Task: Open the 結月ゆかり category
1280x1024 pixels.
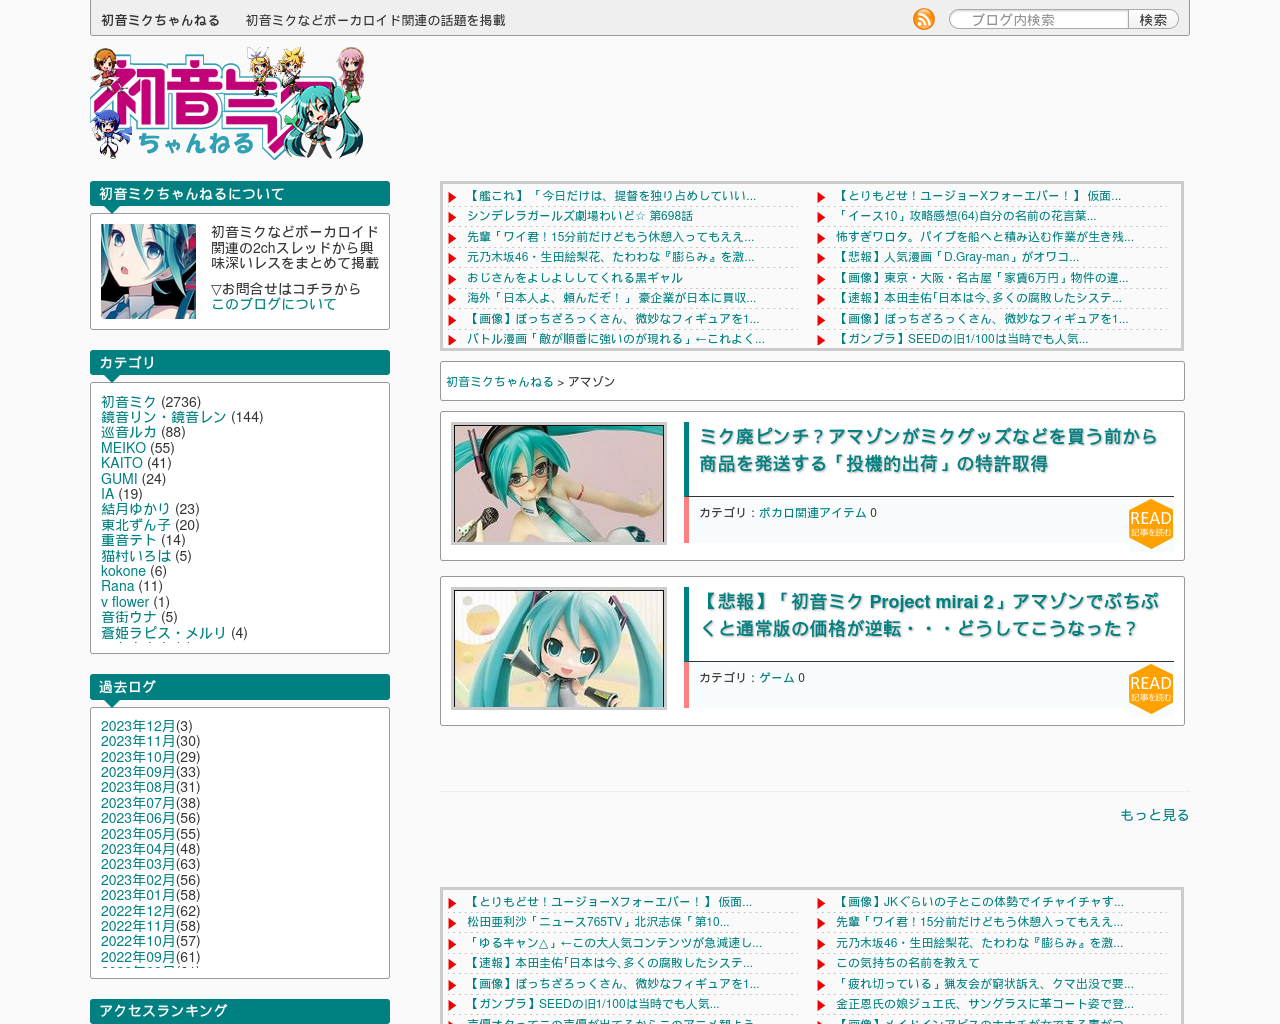Action: pos(136,509)
